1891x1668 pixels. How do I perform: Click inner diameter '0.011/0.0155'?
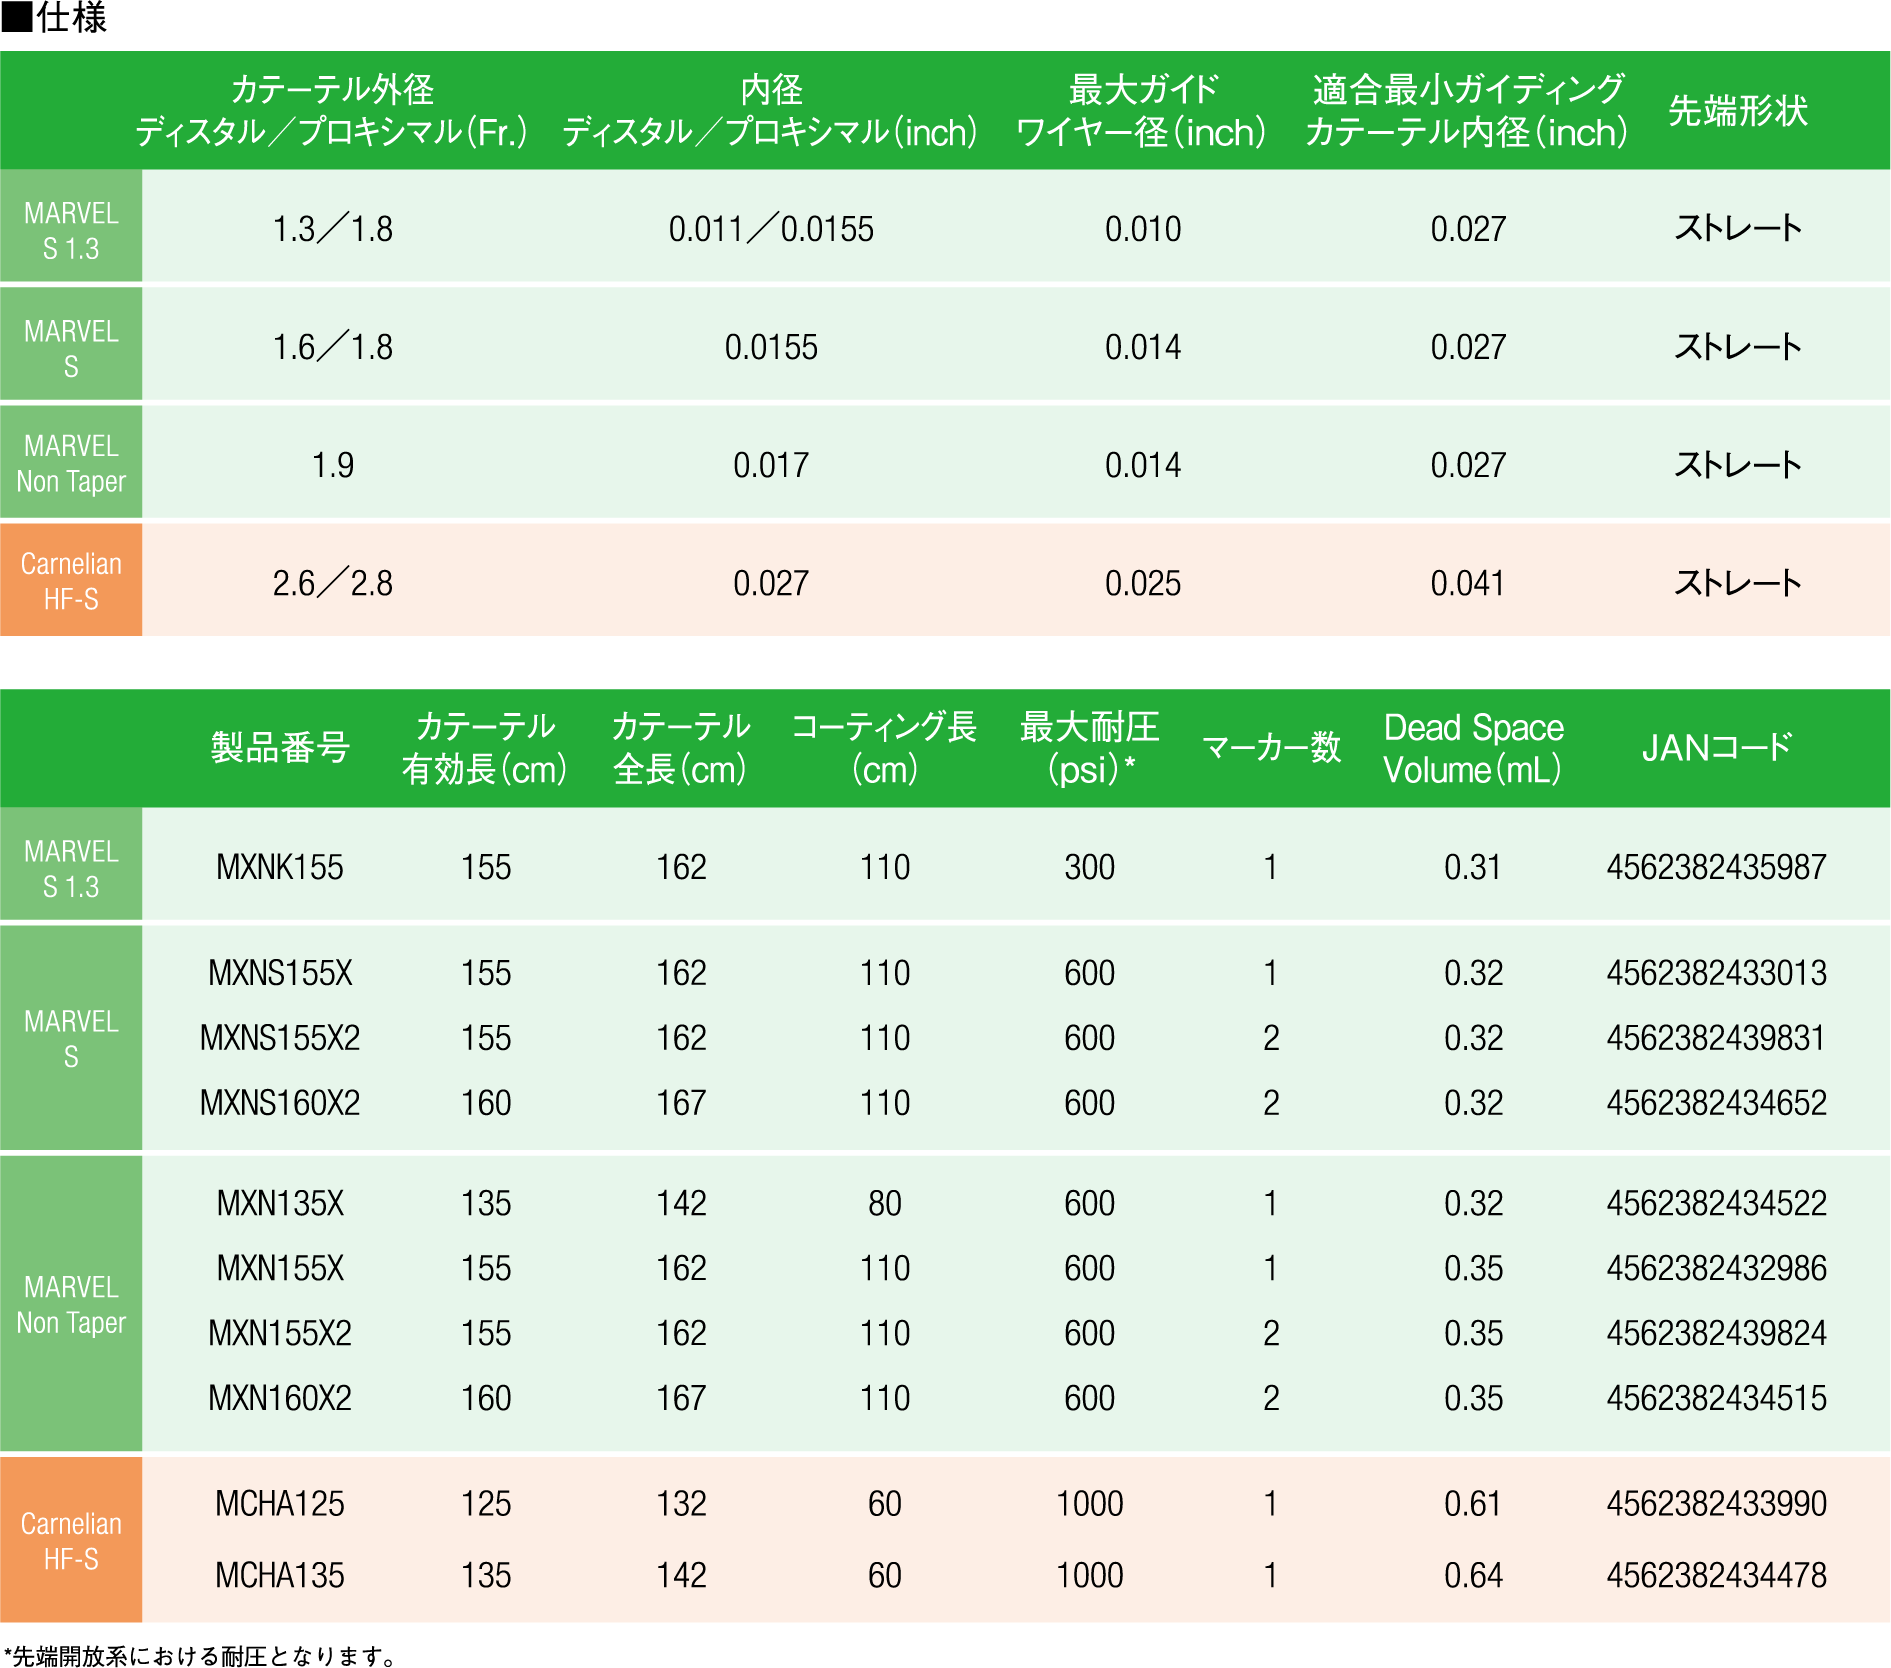(771, 229)
